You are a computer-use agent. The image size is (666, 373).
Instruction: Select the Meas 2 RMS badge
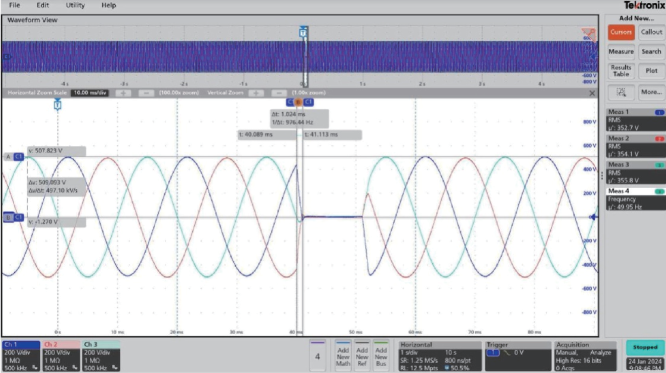635,146
